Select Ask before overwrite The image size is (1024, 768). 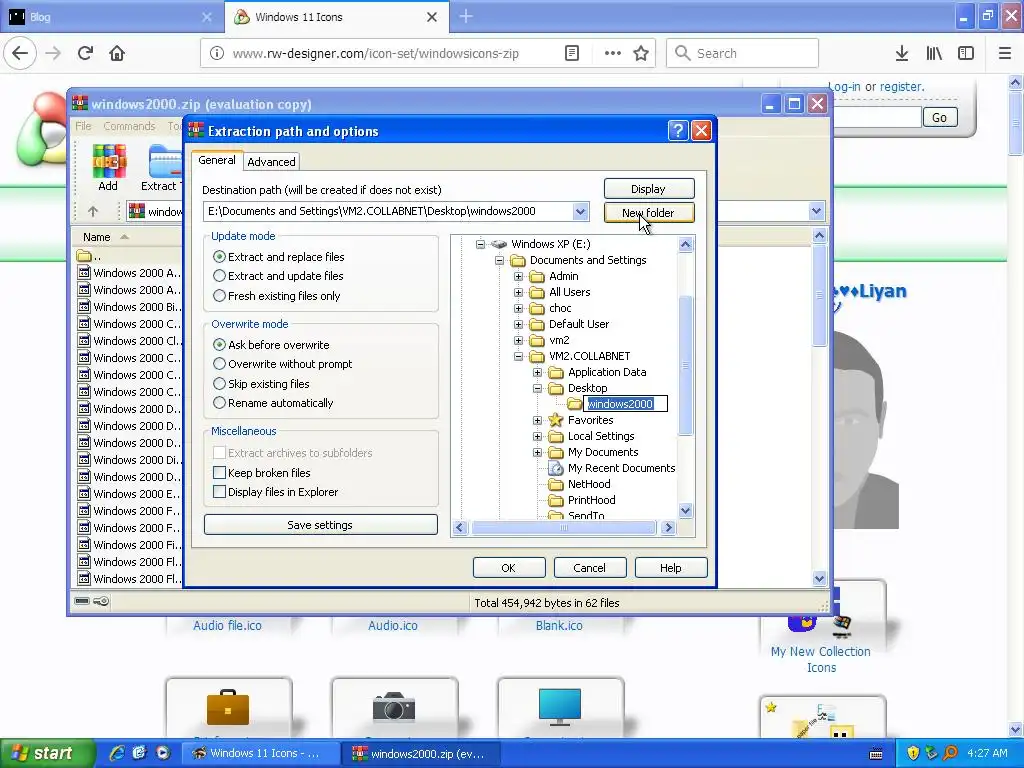(219, 344)
